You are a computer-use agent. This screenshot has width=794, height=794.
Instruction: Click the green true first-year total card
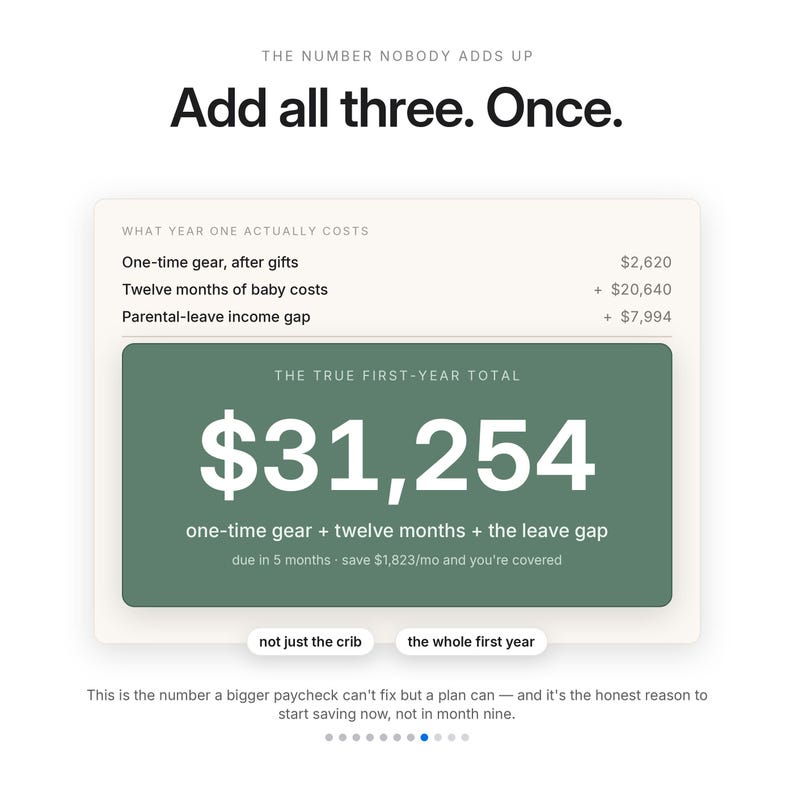tap(397, 475)
